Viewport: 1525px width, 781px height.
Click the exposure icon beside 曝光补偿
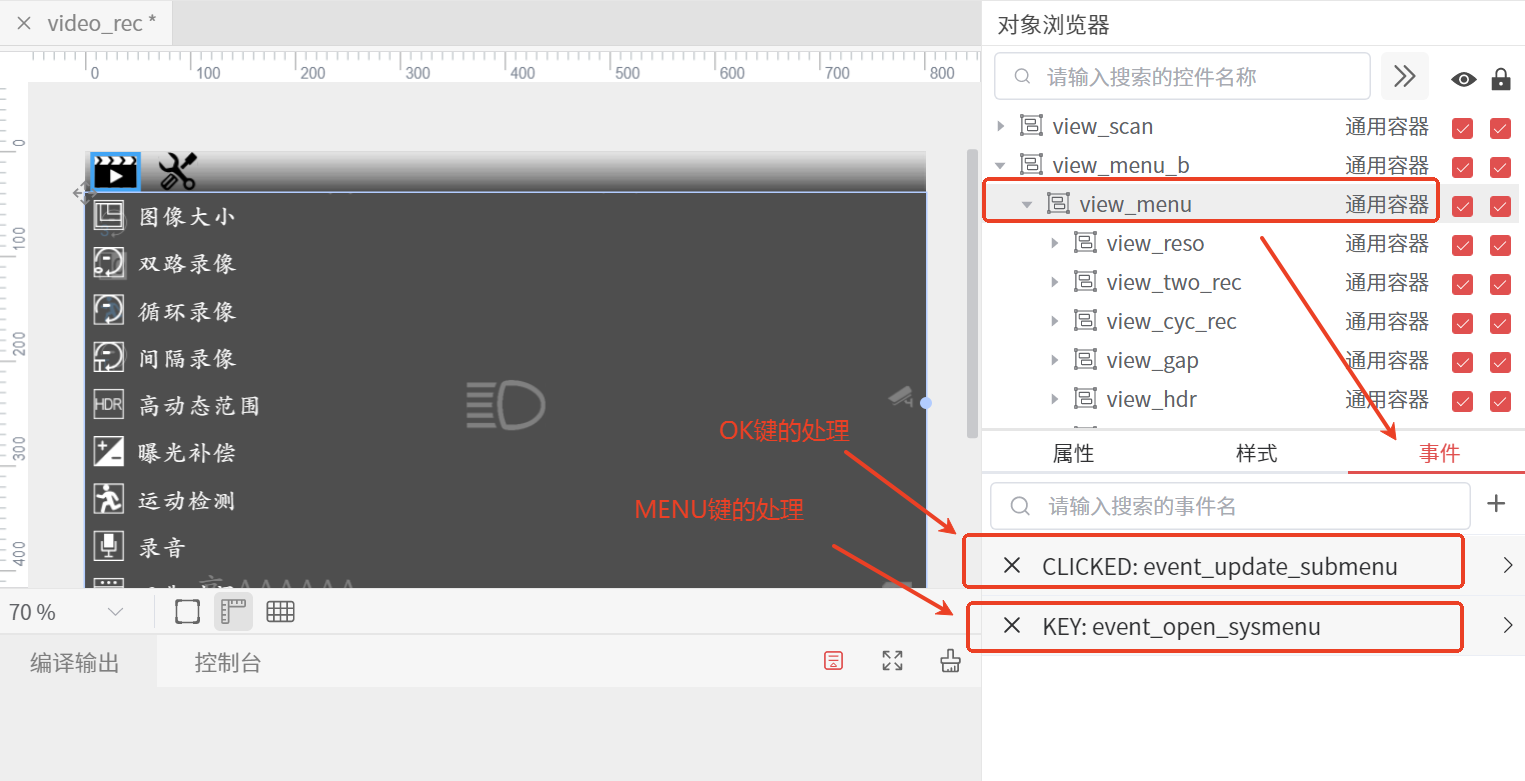click(x=108, y=452)
